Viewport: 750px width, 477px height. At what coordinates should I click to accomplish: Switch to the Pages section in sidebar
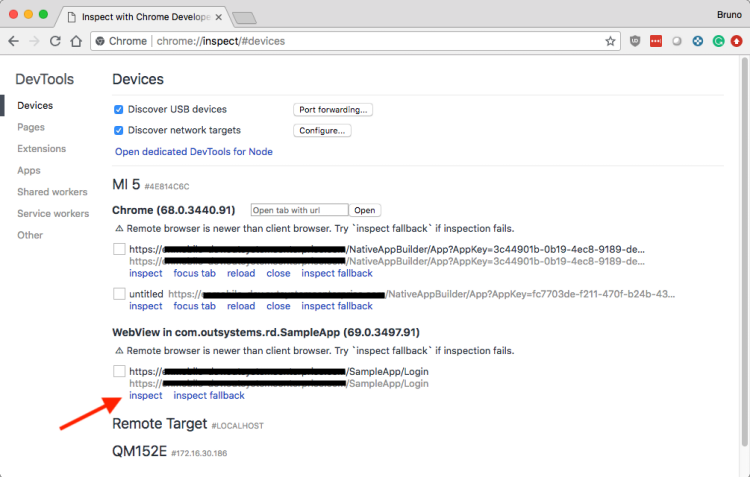(x=31, y=127)
